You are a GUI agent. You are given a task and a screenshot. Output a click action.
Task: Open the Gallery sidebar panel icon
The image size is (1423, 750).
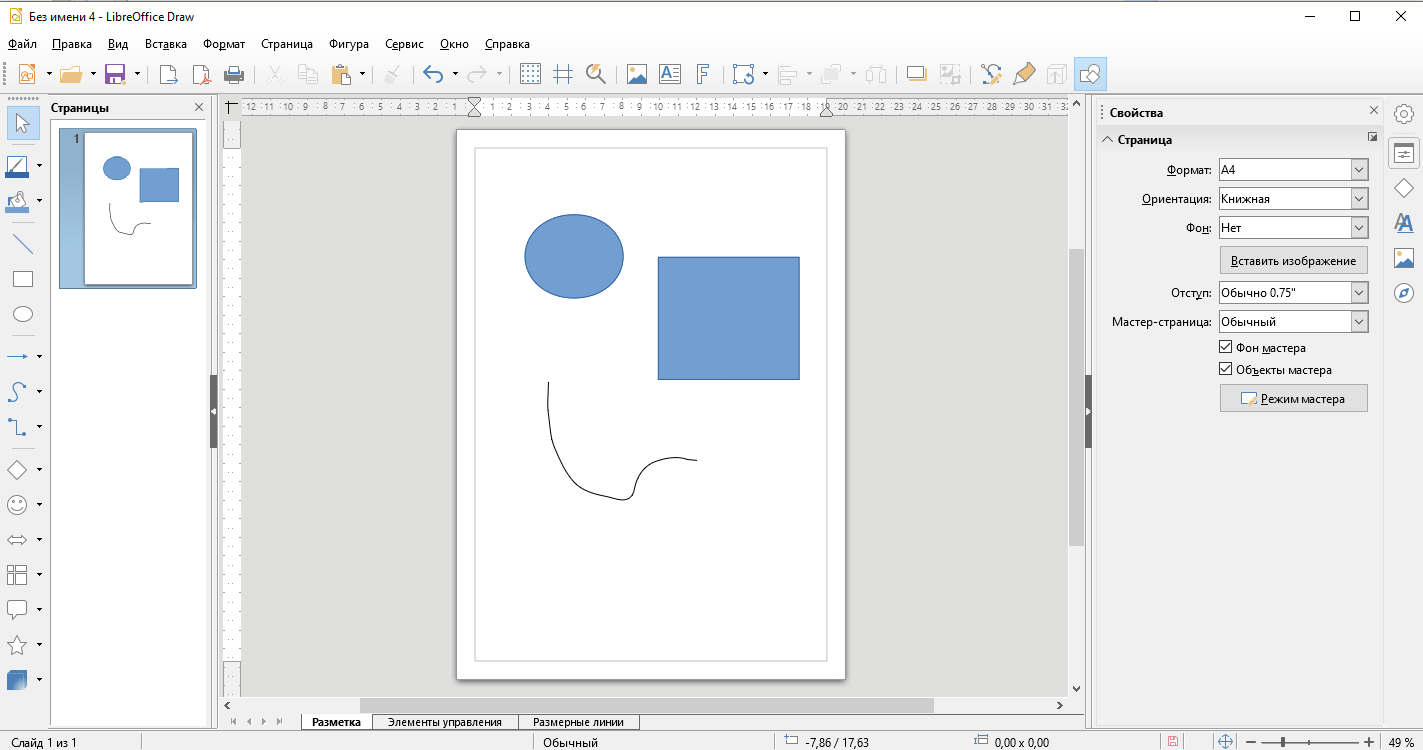point(1404,258)
